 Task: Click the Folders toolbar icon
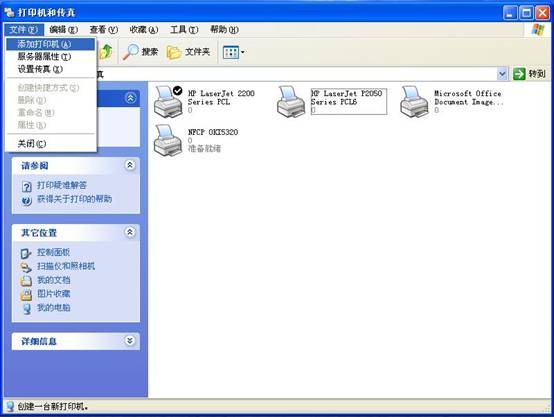pyautogui.click(x=174, y=52)
